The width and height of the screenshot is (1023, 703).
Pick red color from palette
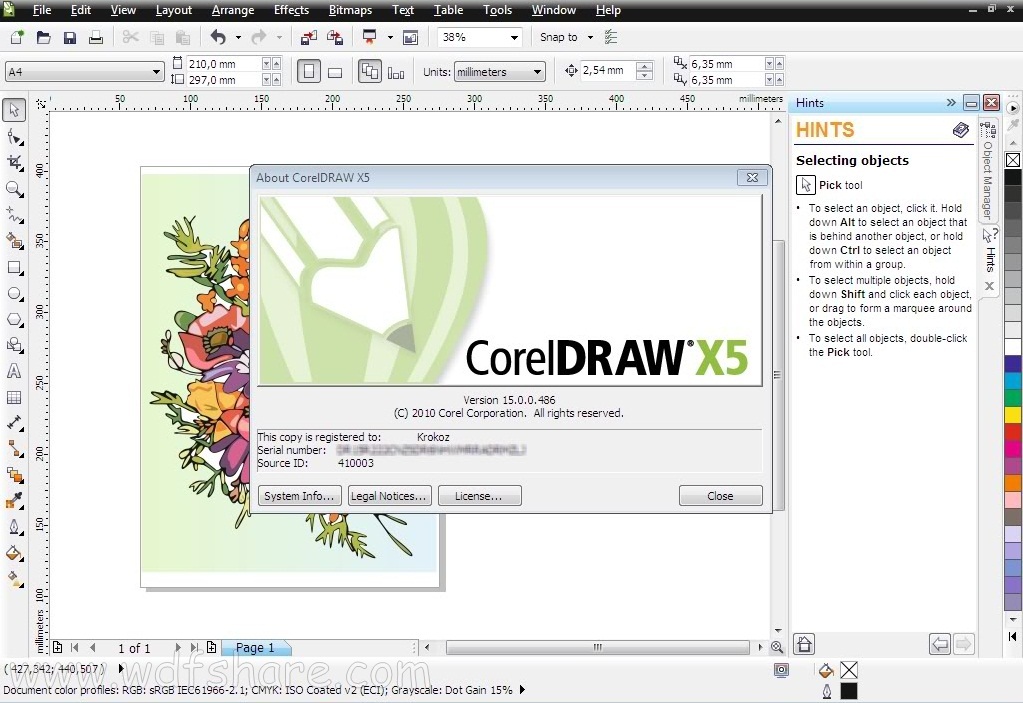pos(1013,431)
